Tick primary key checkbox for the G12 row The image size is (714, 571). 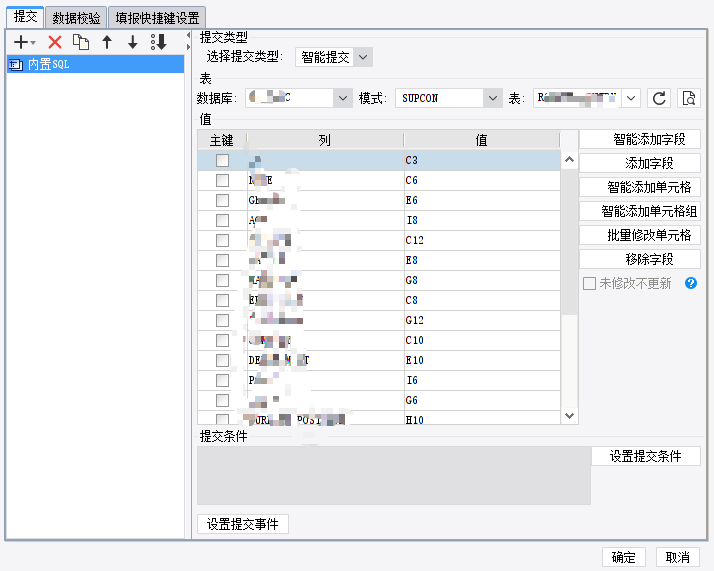point(222,321)
